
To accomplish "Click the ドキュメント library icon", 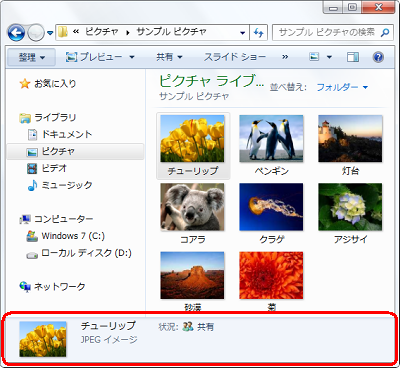I will click(x=32, y=135).
